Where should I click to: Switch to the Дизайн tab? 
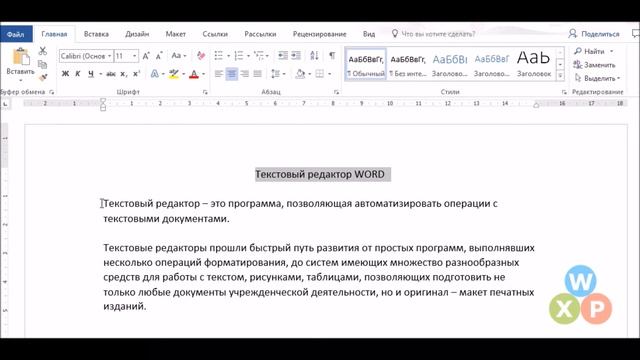[137, 34]
